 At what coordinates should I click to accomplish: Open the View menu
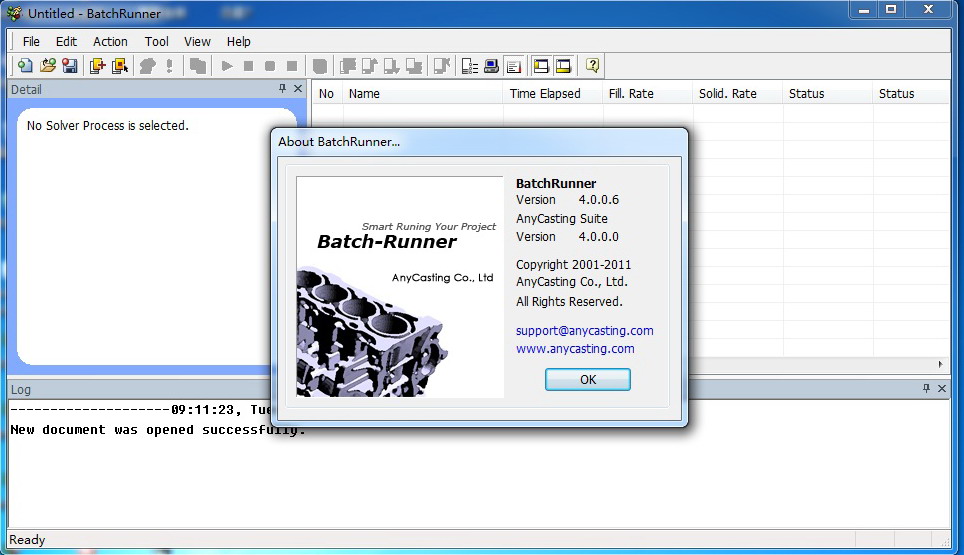point(197,42)
